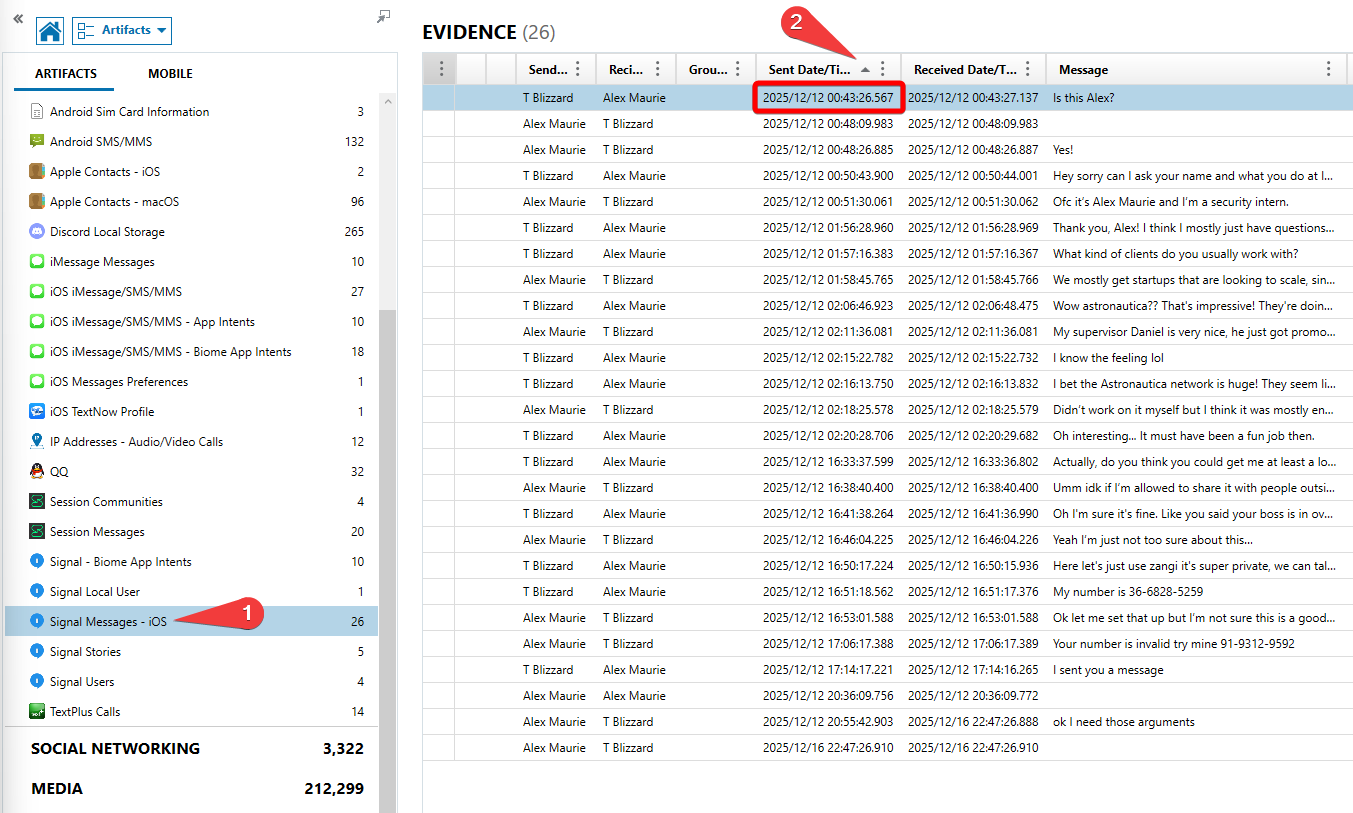Open the Received Date/Time column options menu
The image size is (1353, 813).
[1028, 69]
